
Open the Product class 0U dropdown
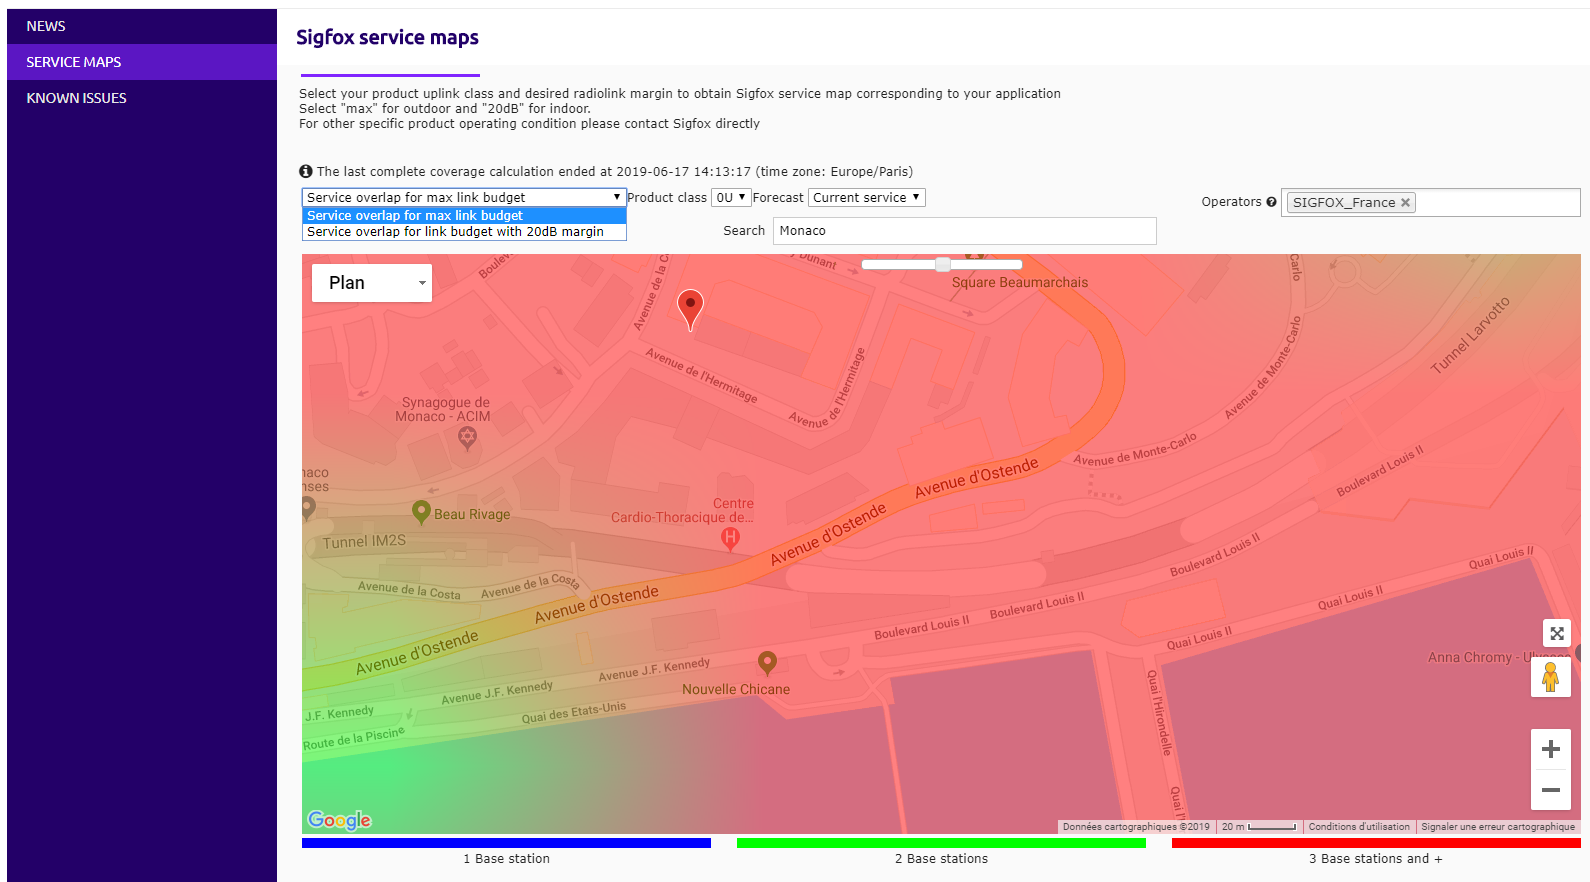(x=731, y=198)
